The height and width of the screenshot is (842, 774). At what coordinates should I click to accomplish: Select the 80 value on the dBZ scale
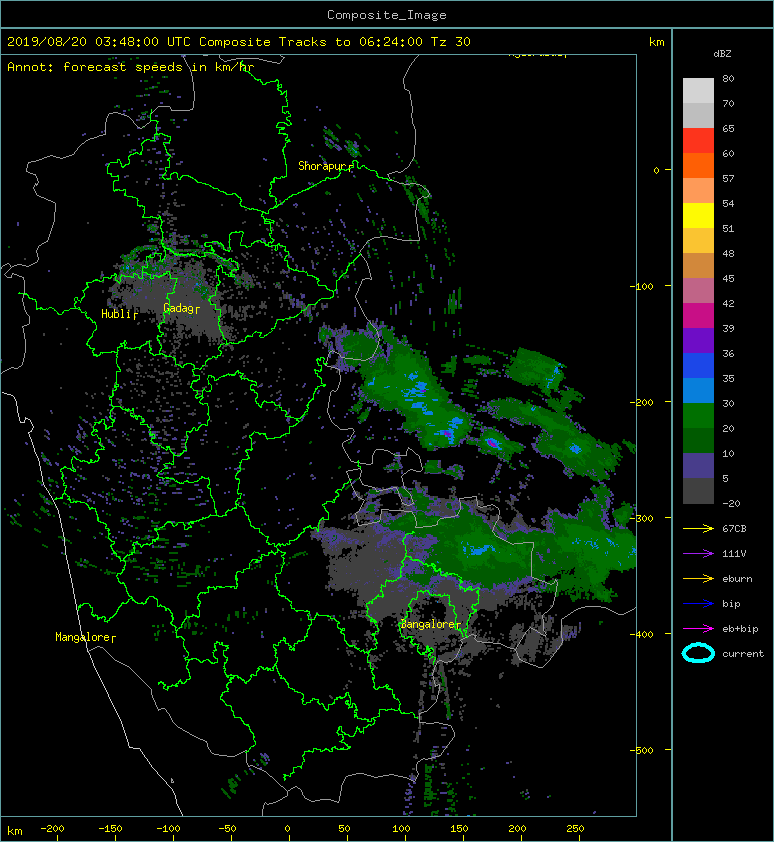(728, 78)
